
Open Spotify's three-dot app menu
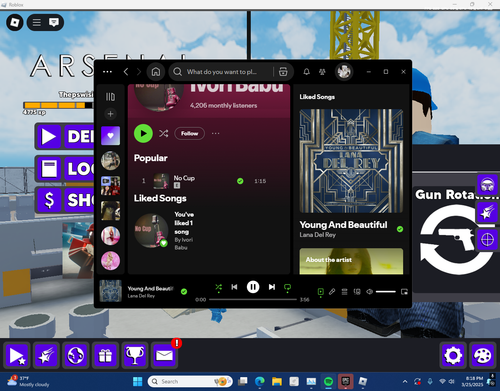point(107,72)
